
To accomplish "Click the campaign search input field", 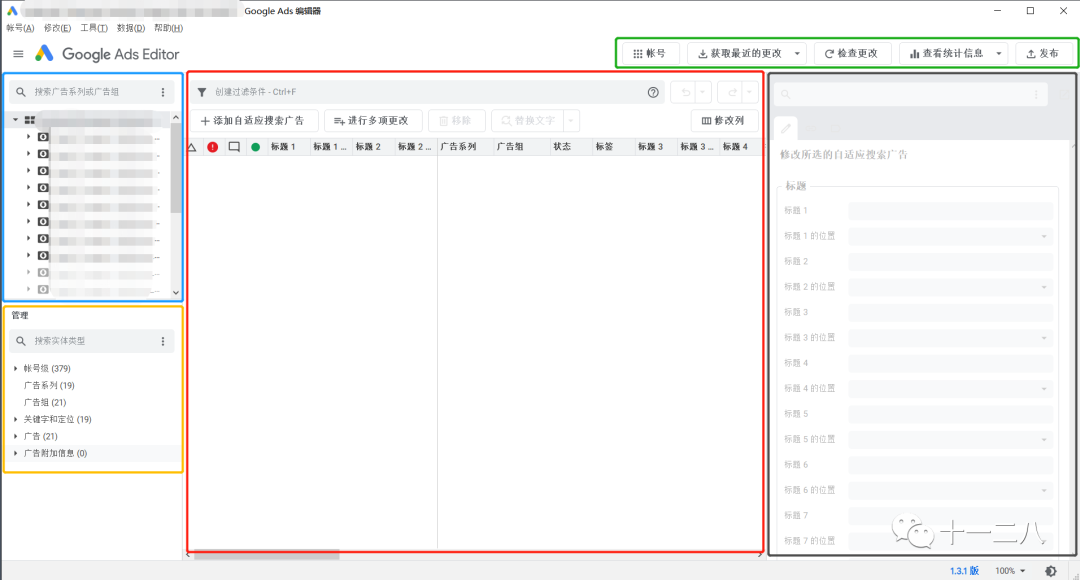I will [93, 92].
